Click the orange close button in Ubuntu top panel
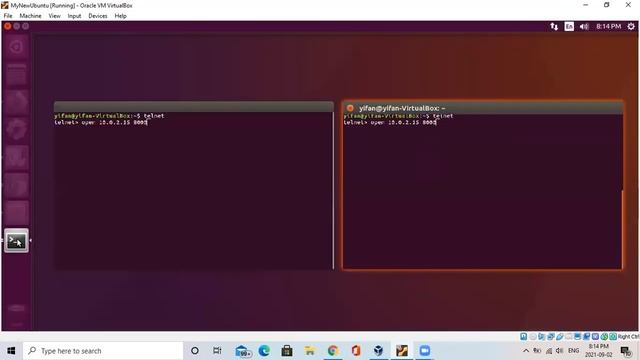 8,26
